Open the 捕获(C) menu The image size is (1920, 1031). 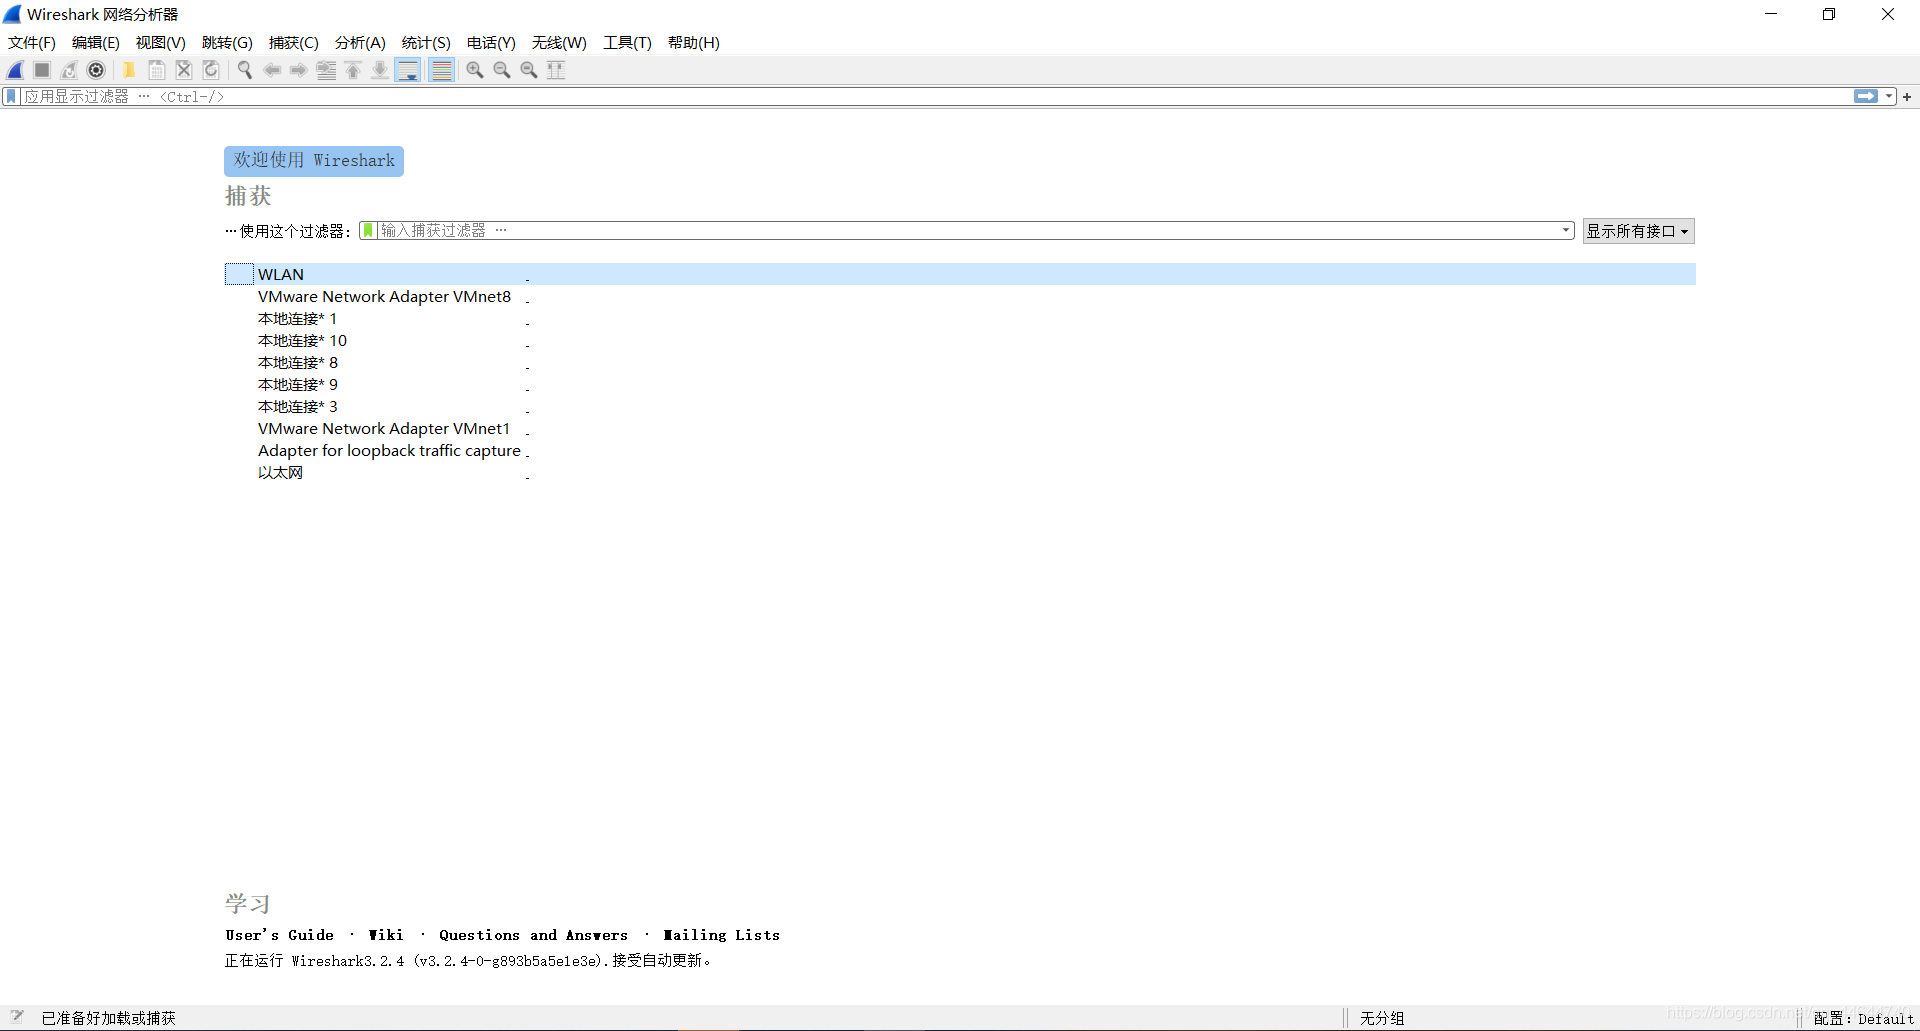tap(294, 43)
